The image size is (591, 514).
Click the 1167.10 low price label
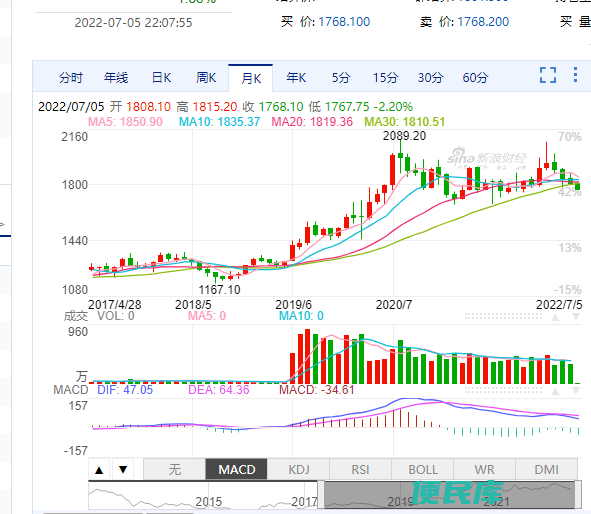click(219, 290)
